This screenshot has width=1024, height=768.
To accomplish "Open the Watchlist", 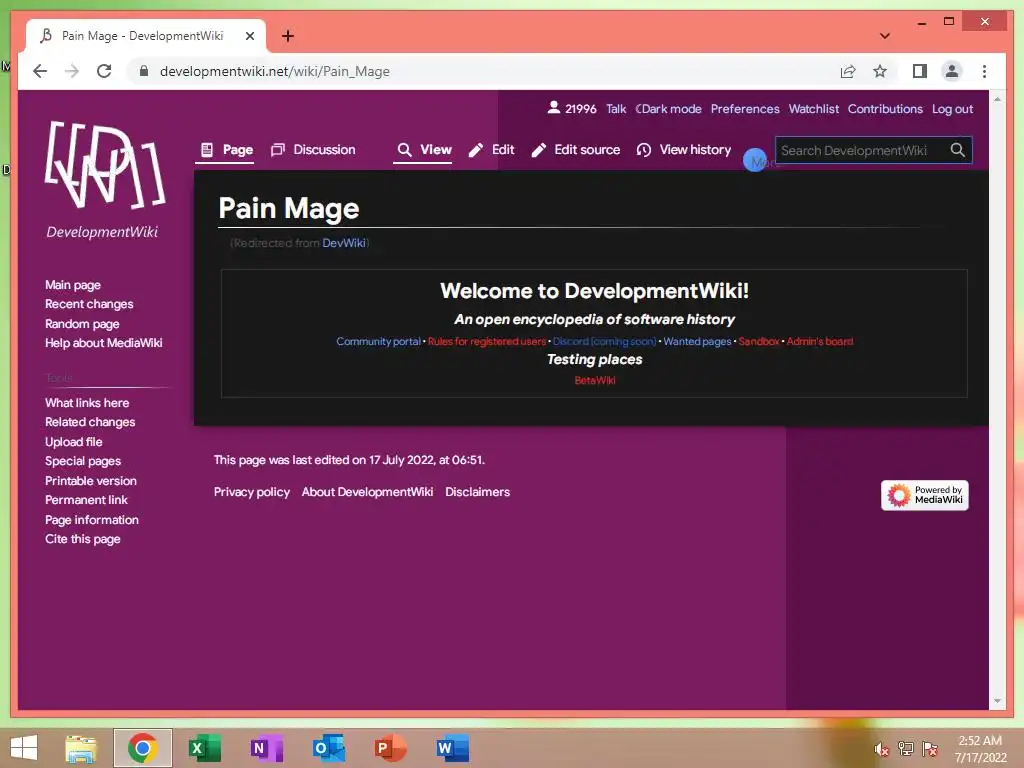I will click(814, 108).
